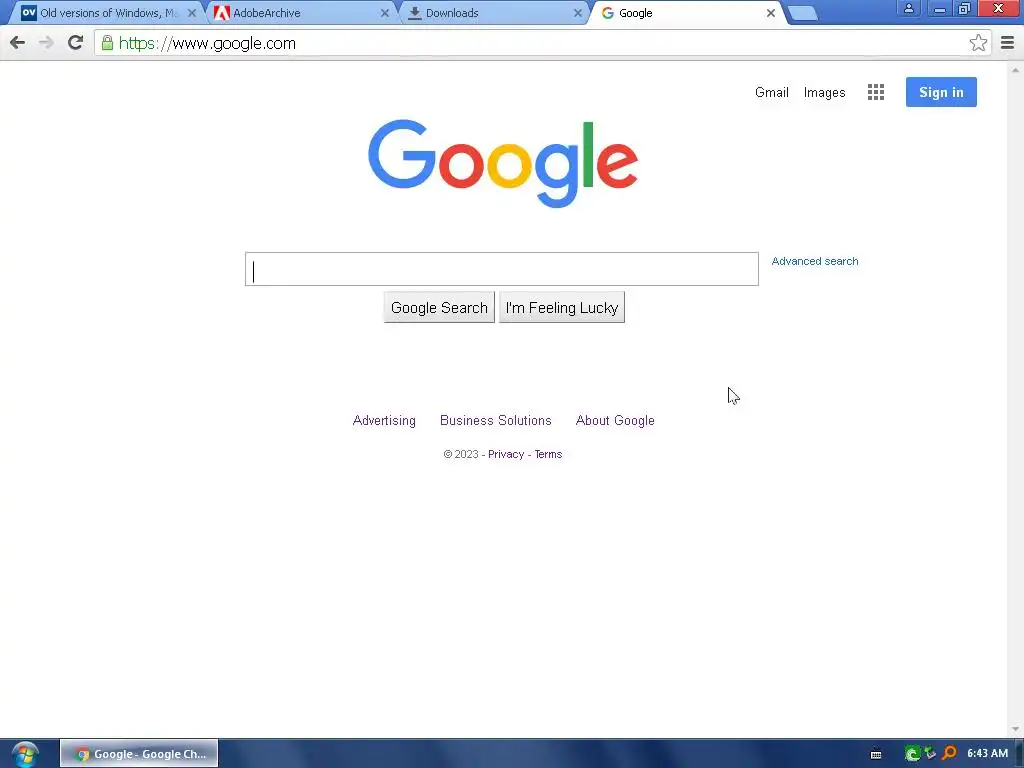Screen dimensions: 1024x768
Task: Open Business Solutions link
Action: coord(496,421)
